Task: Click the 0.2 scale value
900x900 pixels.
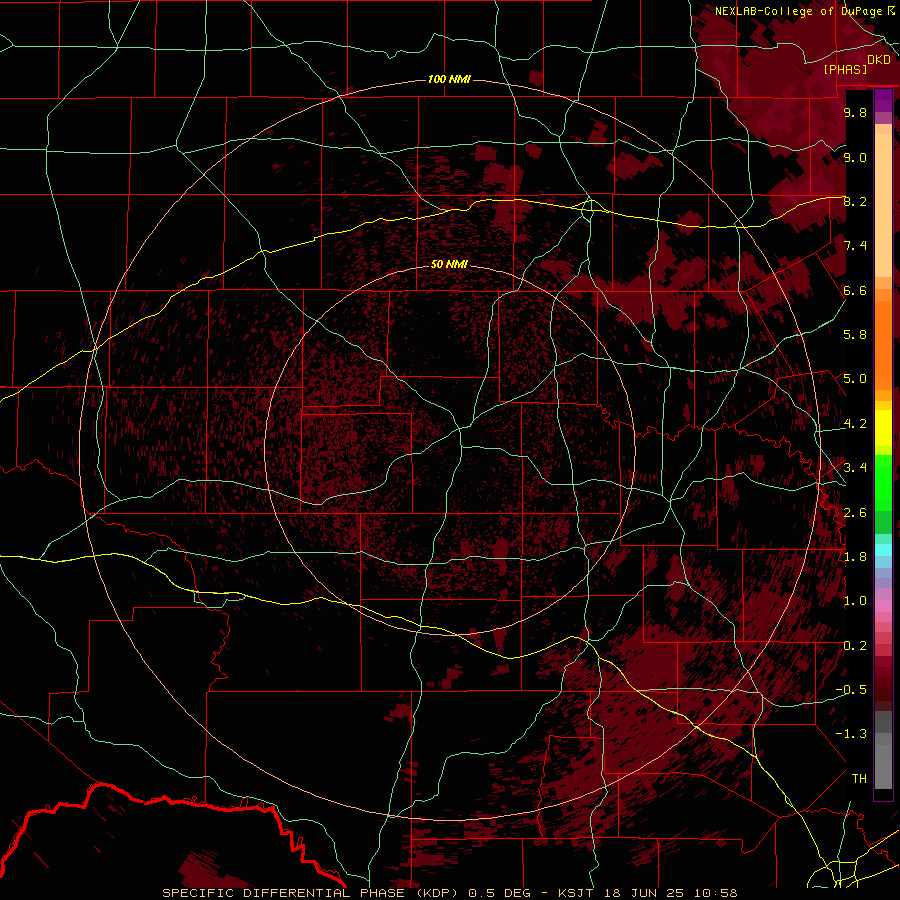Action: (x=855, y=646)
